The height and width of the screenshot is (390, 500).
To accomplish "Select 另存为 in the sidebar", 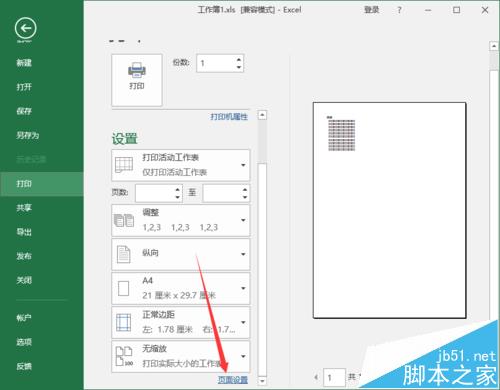I will coord(28,135).
